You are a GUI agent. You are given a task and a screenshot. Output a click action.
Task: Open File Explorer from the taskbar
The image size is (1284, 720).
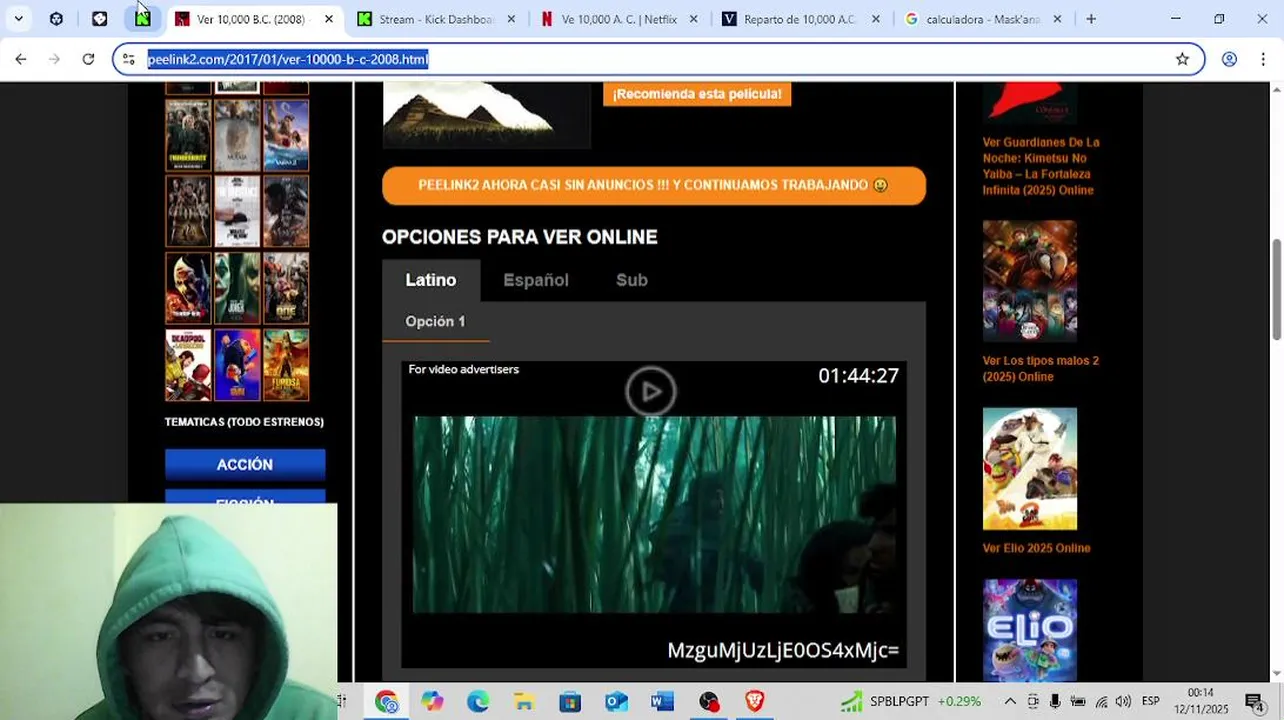524,701
